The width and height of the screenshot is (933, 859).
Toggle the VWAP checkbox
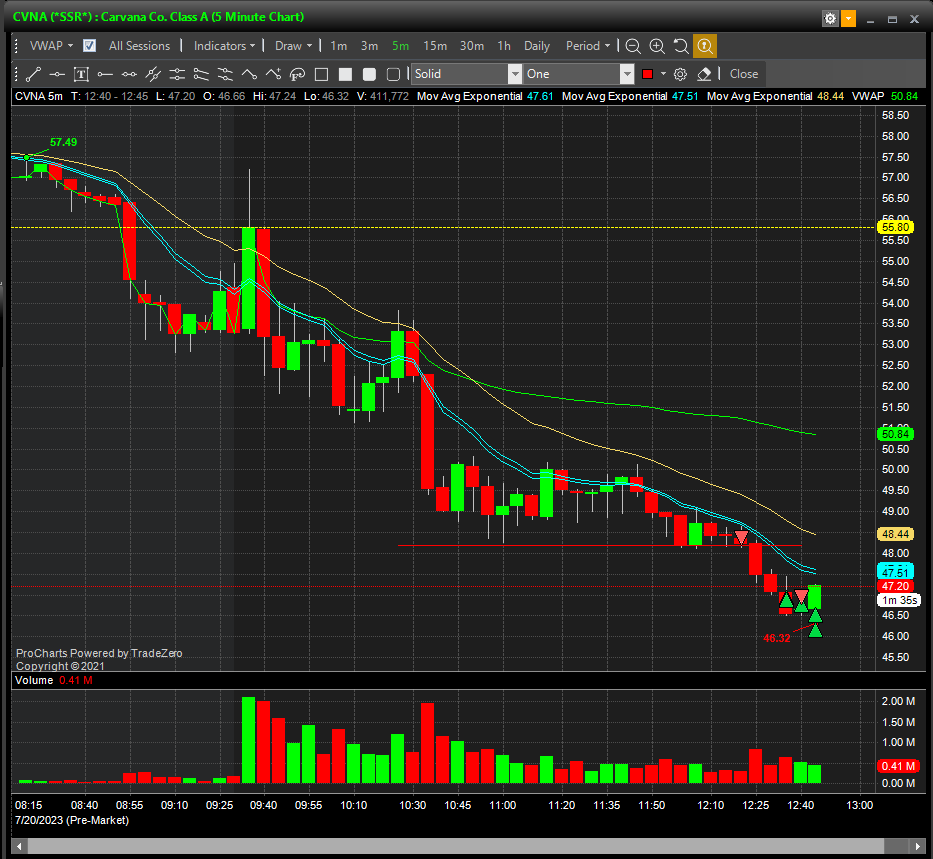pos(89,46)
